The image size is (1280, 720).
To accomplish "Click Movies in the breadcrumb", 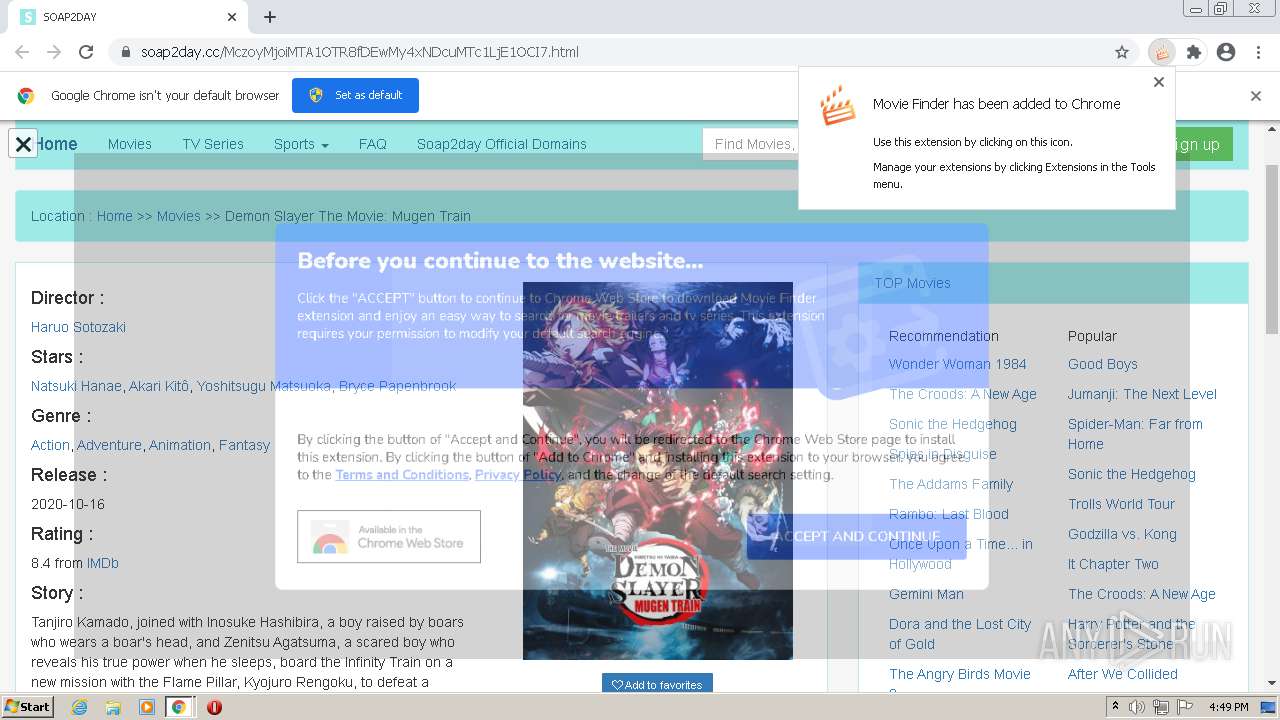I will [x=179, y=216].
